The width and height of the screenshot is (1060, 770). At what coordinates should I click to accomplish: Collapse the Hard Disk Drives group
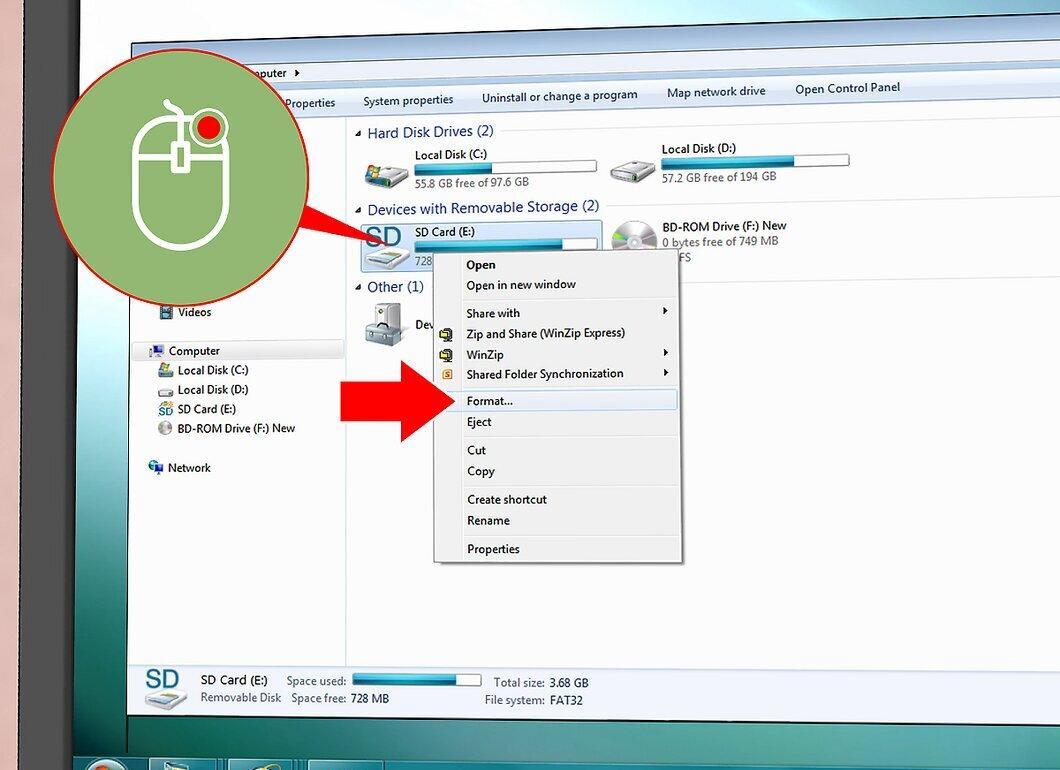pos(358,134)
